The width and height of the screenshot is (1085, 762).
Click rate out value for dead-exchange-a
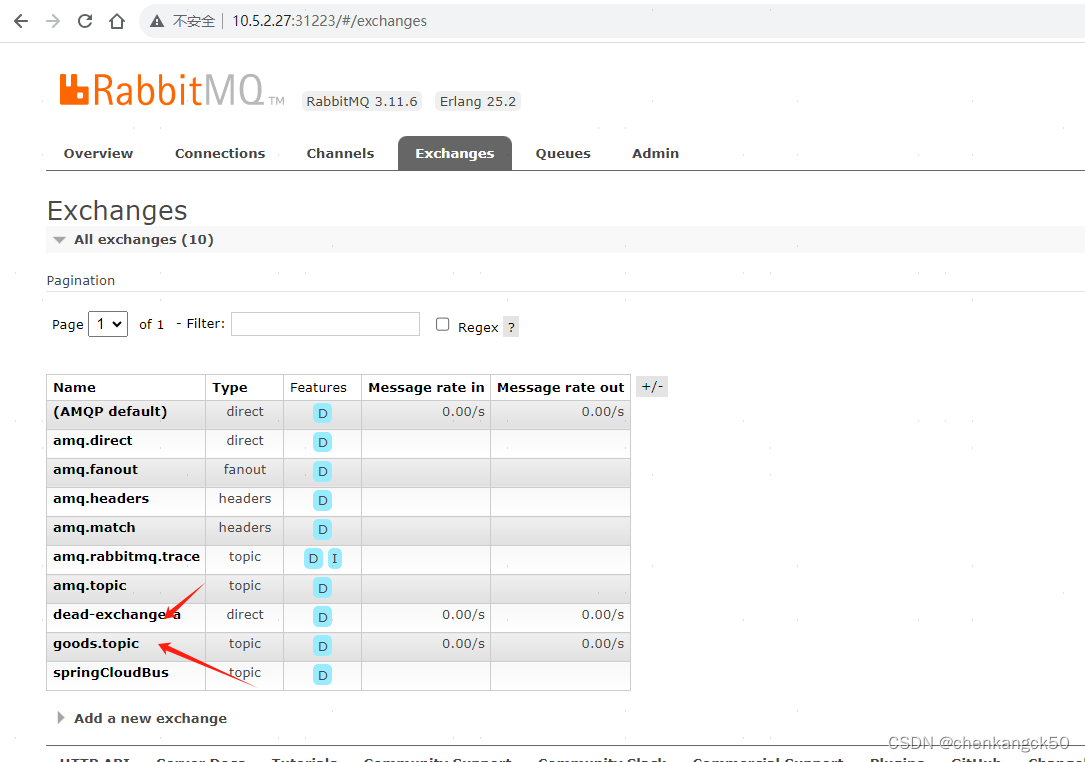pyautogui.click(x=603, y=615)
